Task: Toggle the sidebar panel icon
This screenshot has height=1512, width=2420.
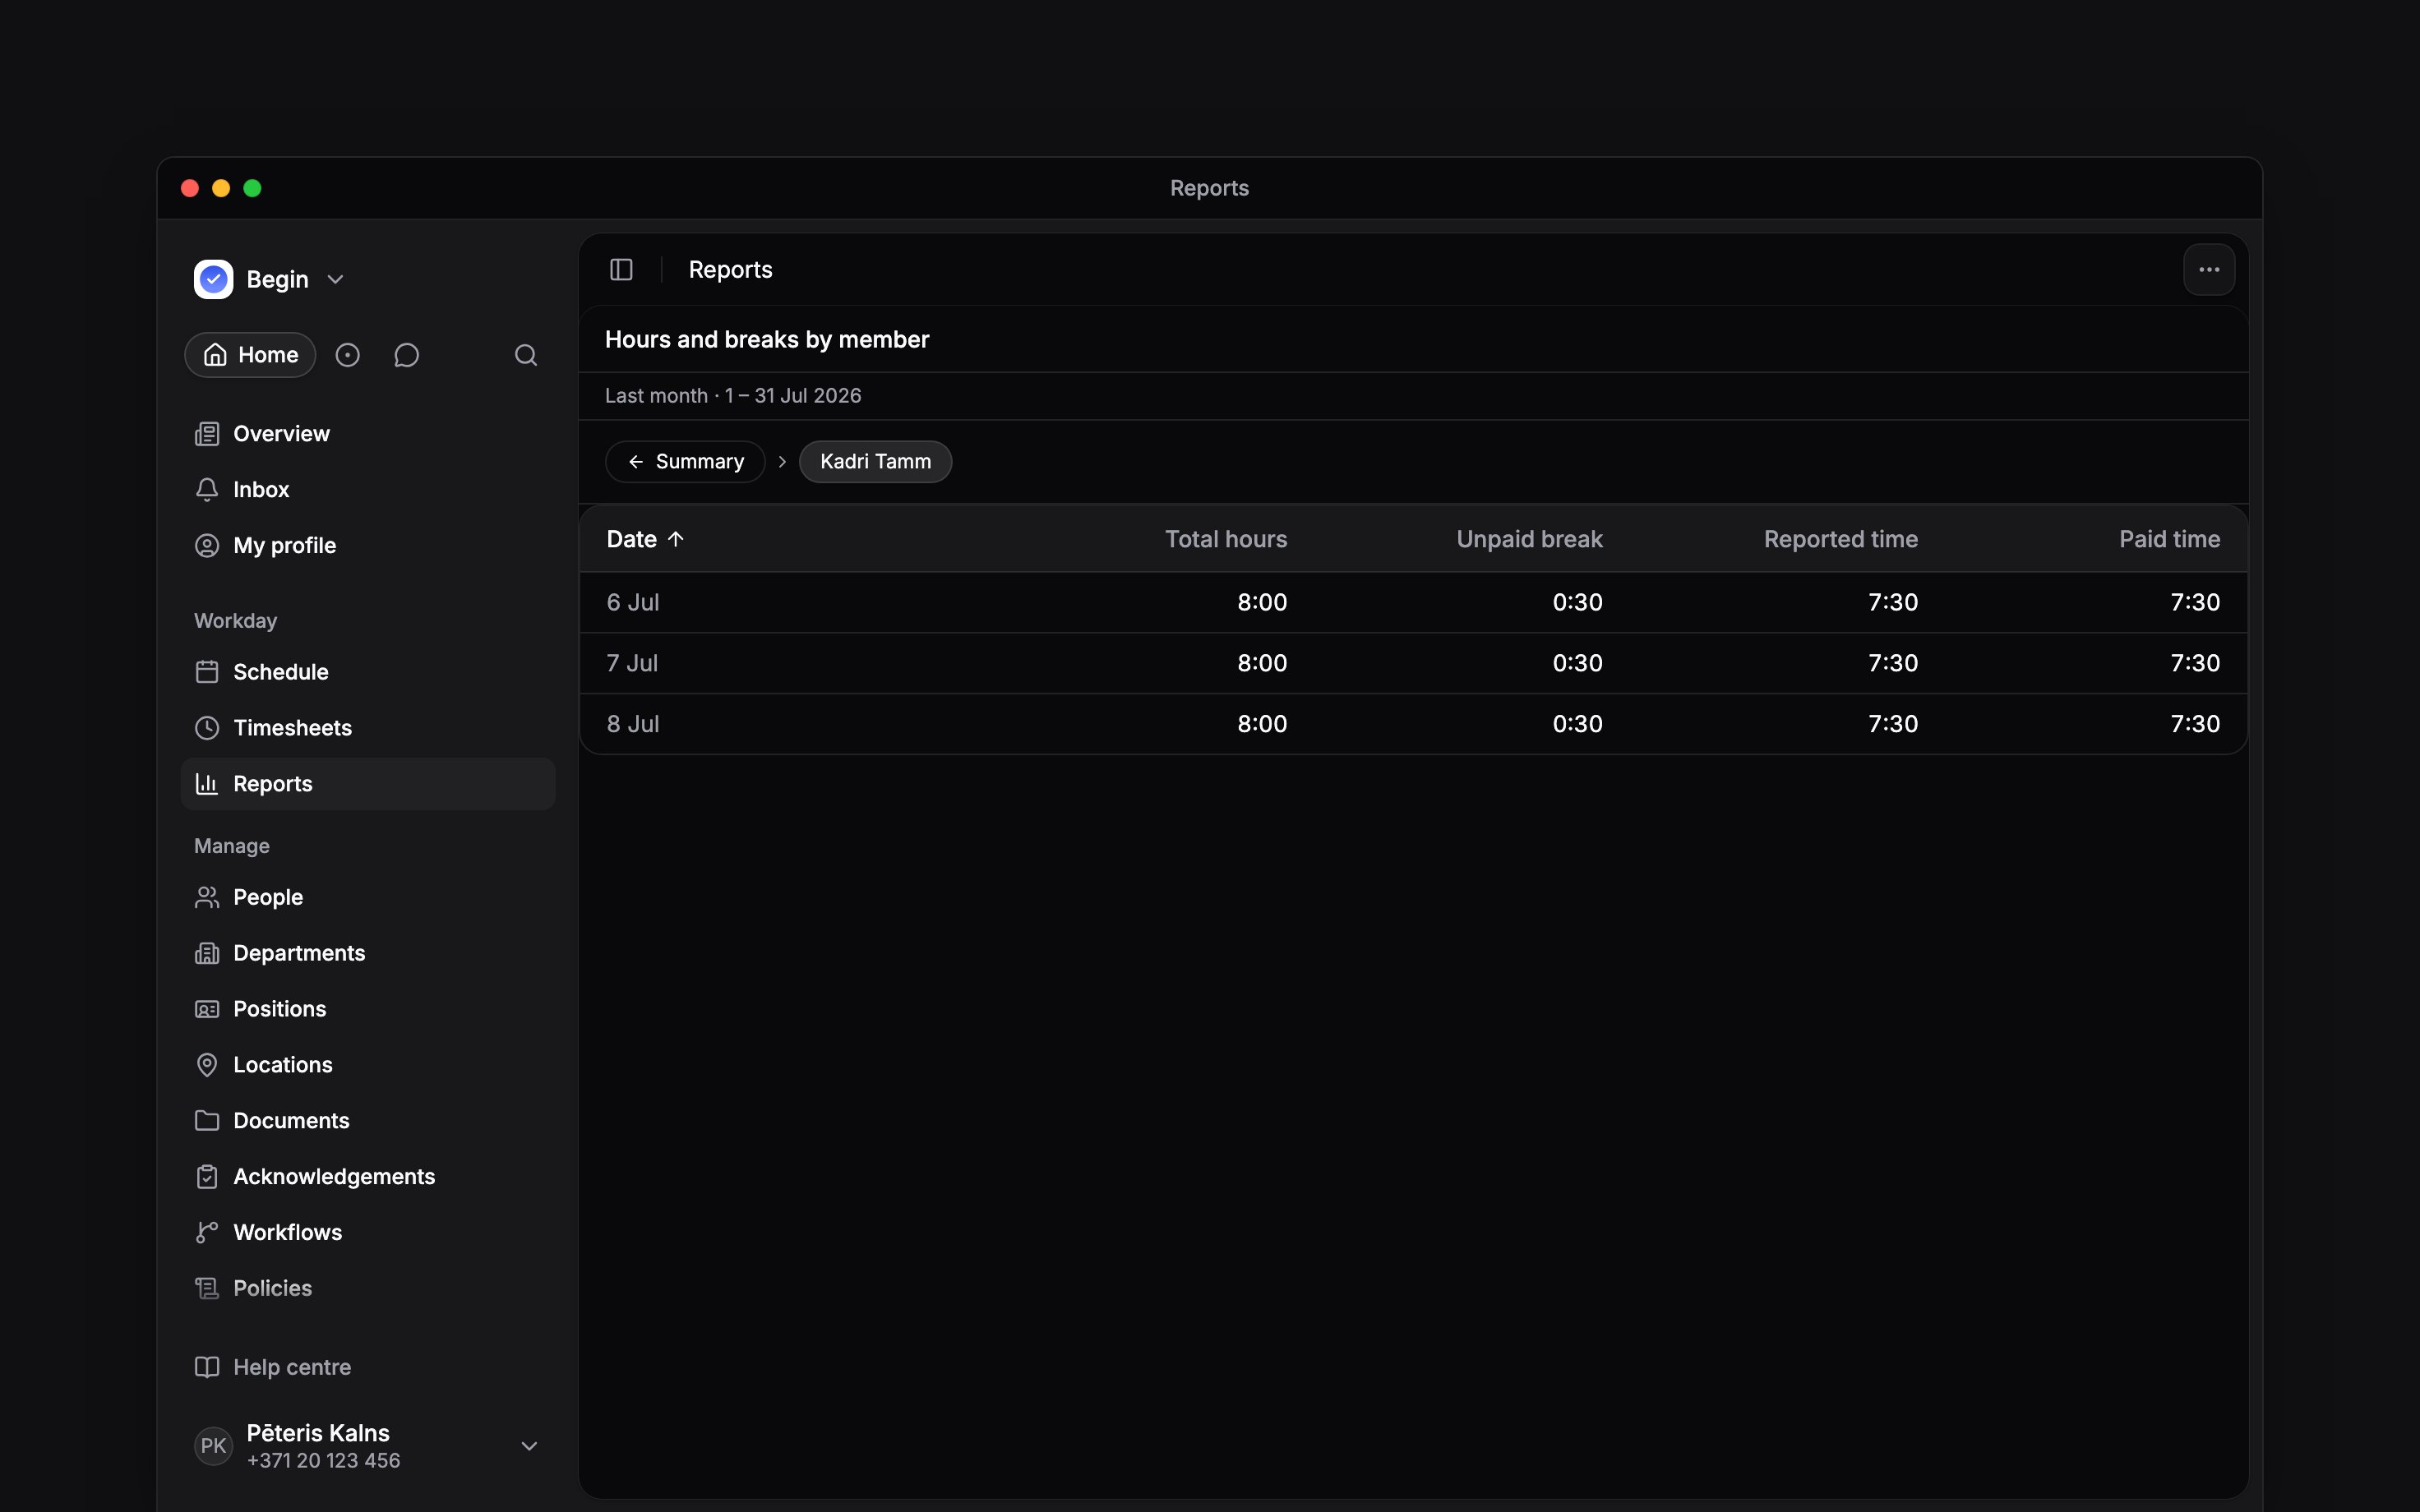Action: click(x=621, y=270)
